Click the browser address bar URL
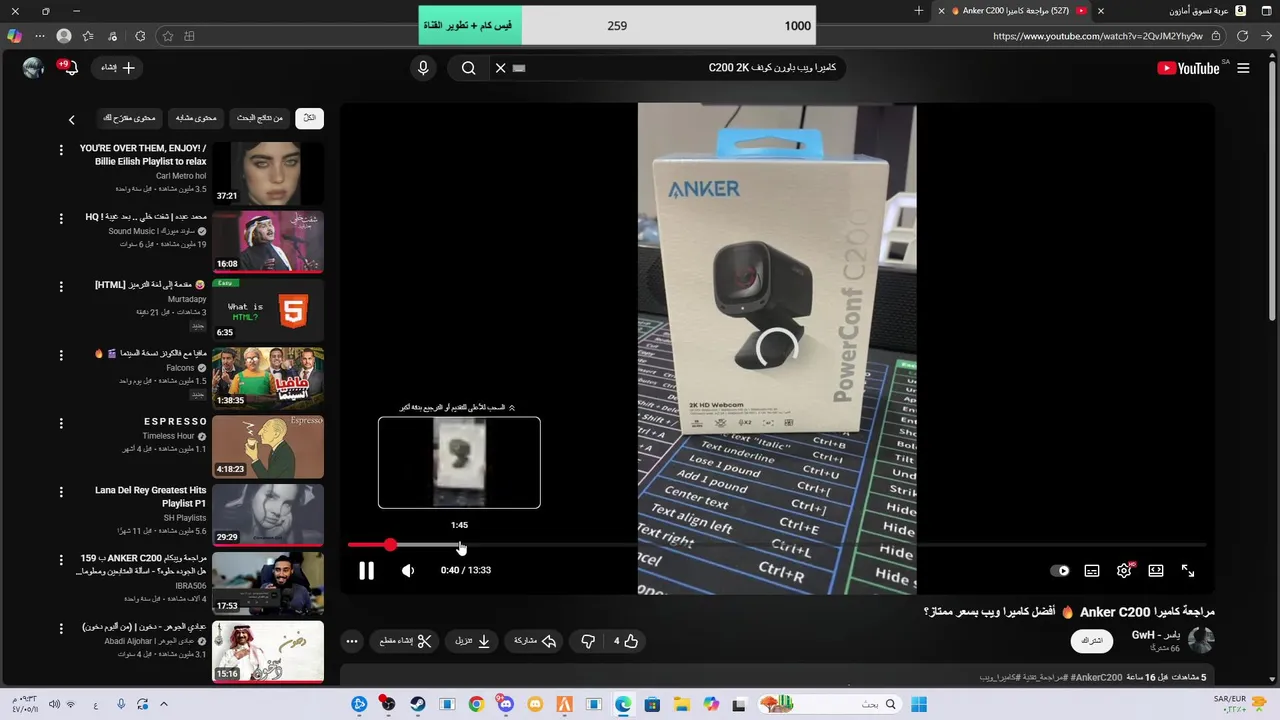 (x=1098, y=36)
